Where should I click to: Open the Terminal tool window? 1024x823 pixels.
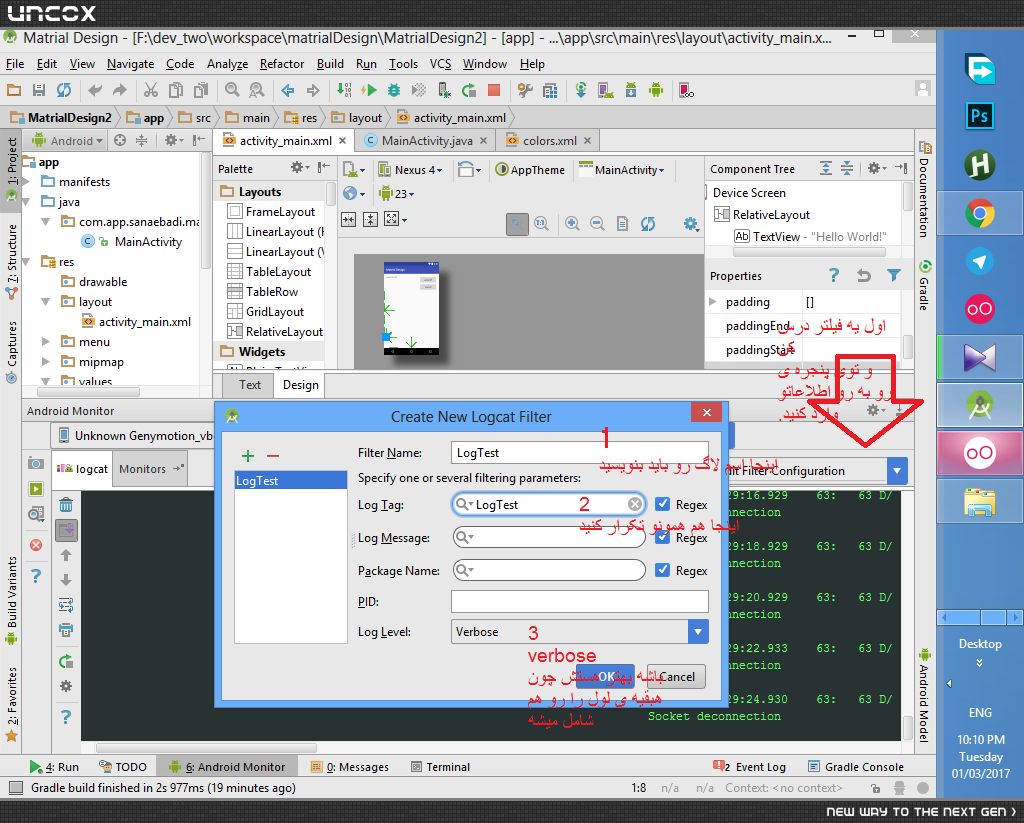(x=440, y=767)
